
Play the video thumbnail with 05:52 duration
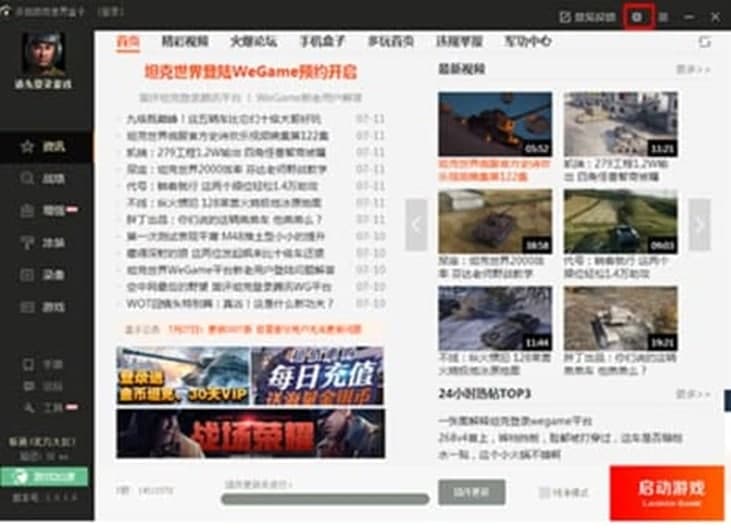coord(495,124)
